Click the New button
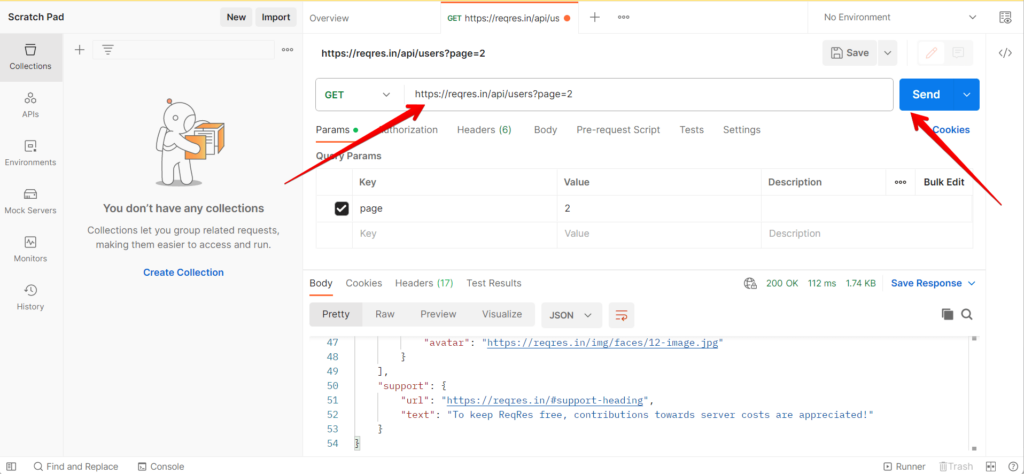 pyautogui.click(x=236, y=18)
